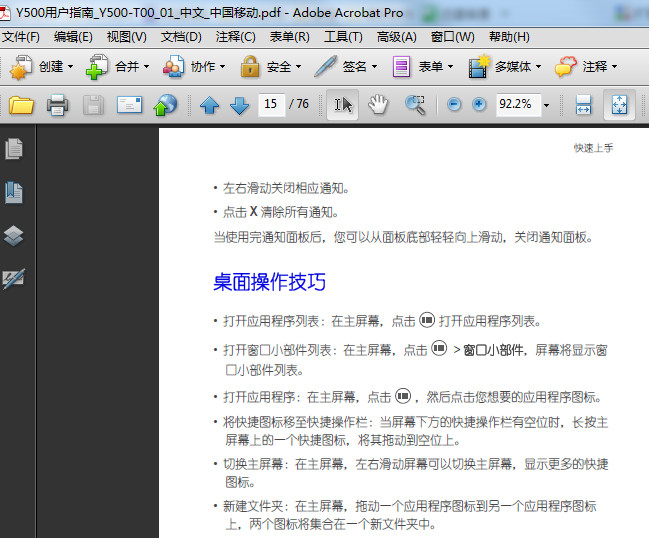
Task: Click the line 左右滑动关闭相应通知
Action: (x=286, y=189)
